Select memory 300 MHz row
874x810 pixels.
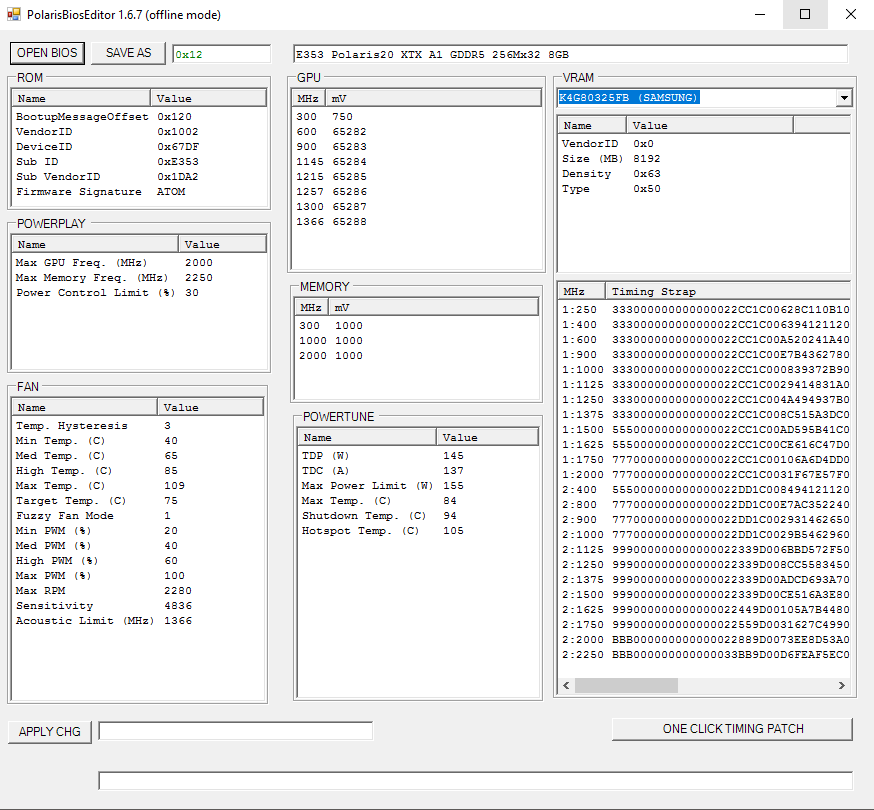coord(416,326)
